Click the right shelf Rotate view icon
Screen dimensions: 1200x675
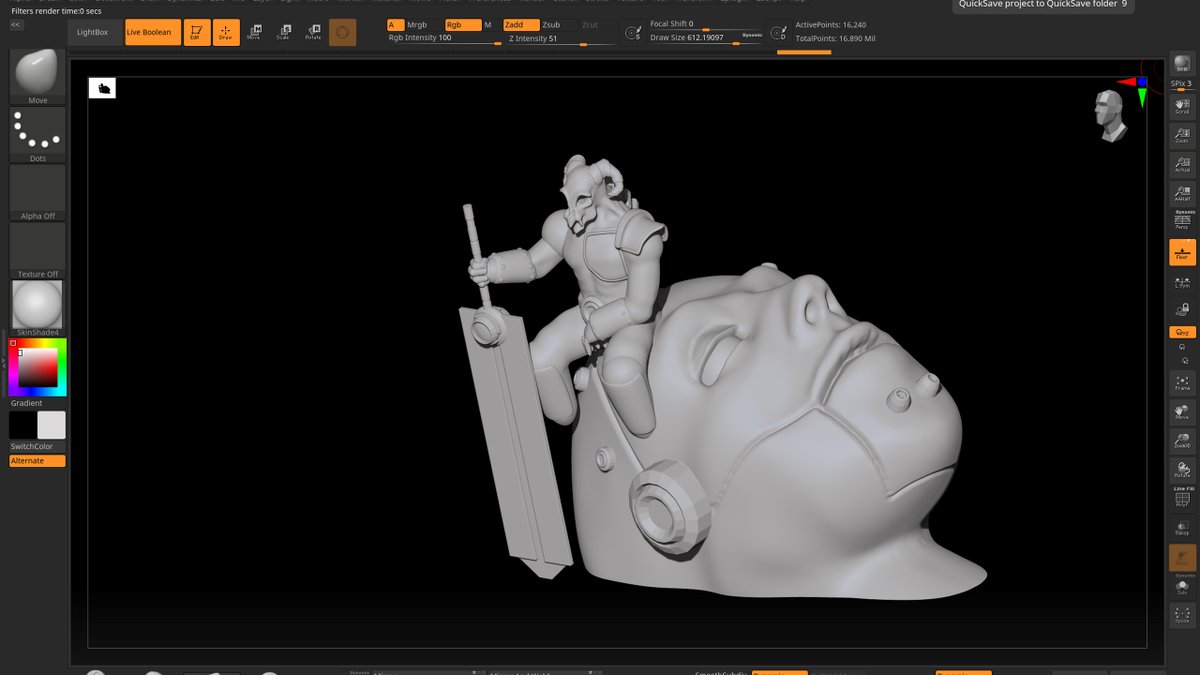pyautogui.click(x=1182, y=469)
